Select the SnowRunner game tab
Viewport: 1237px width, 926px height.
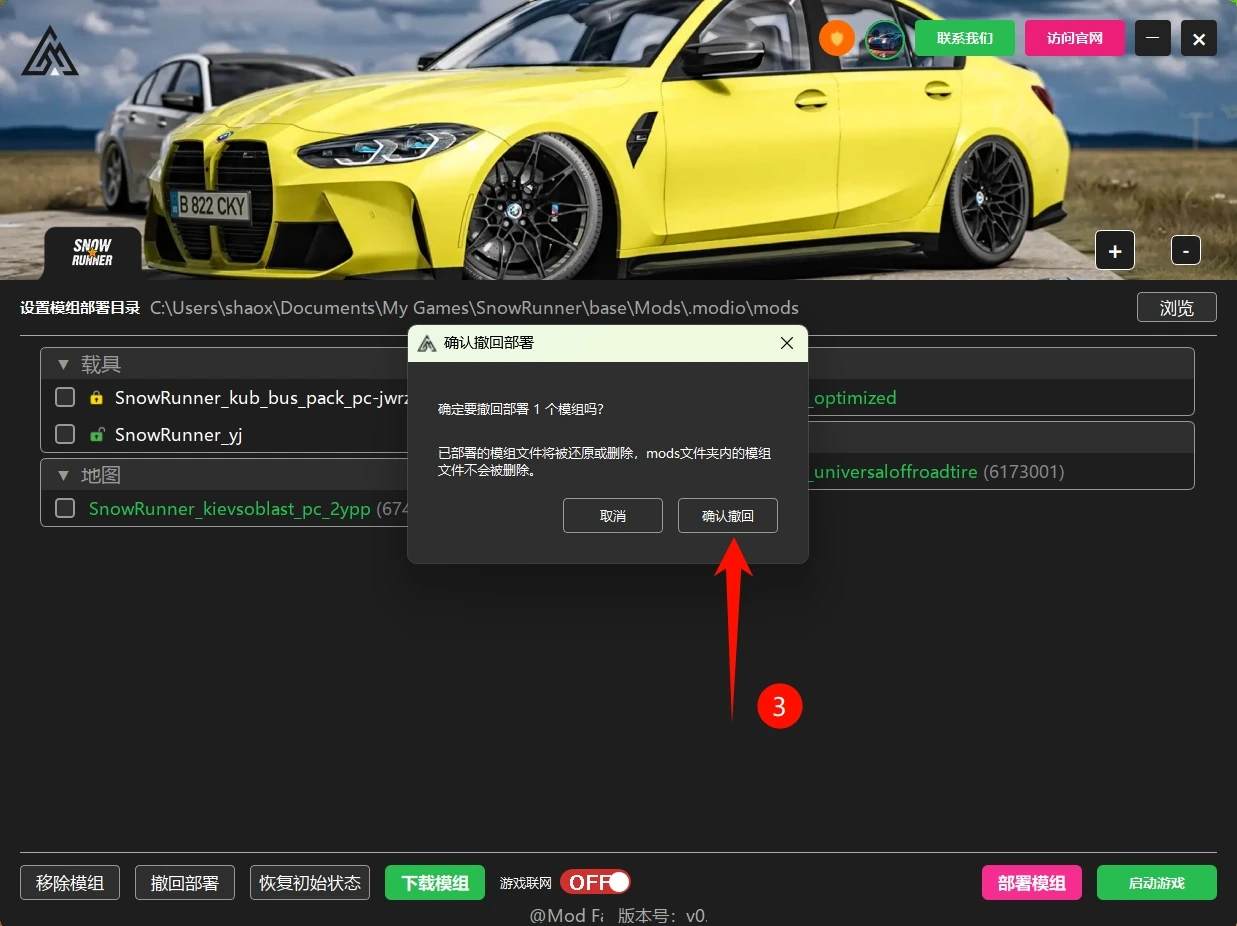pyautogui.click(x=92, y=253)
